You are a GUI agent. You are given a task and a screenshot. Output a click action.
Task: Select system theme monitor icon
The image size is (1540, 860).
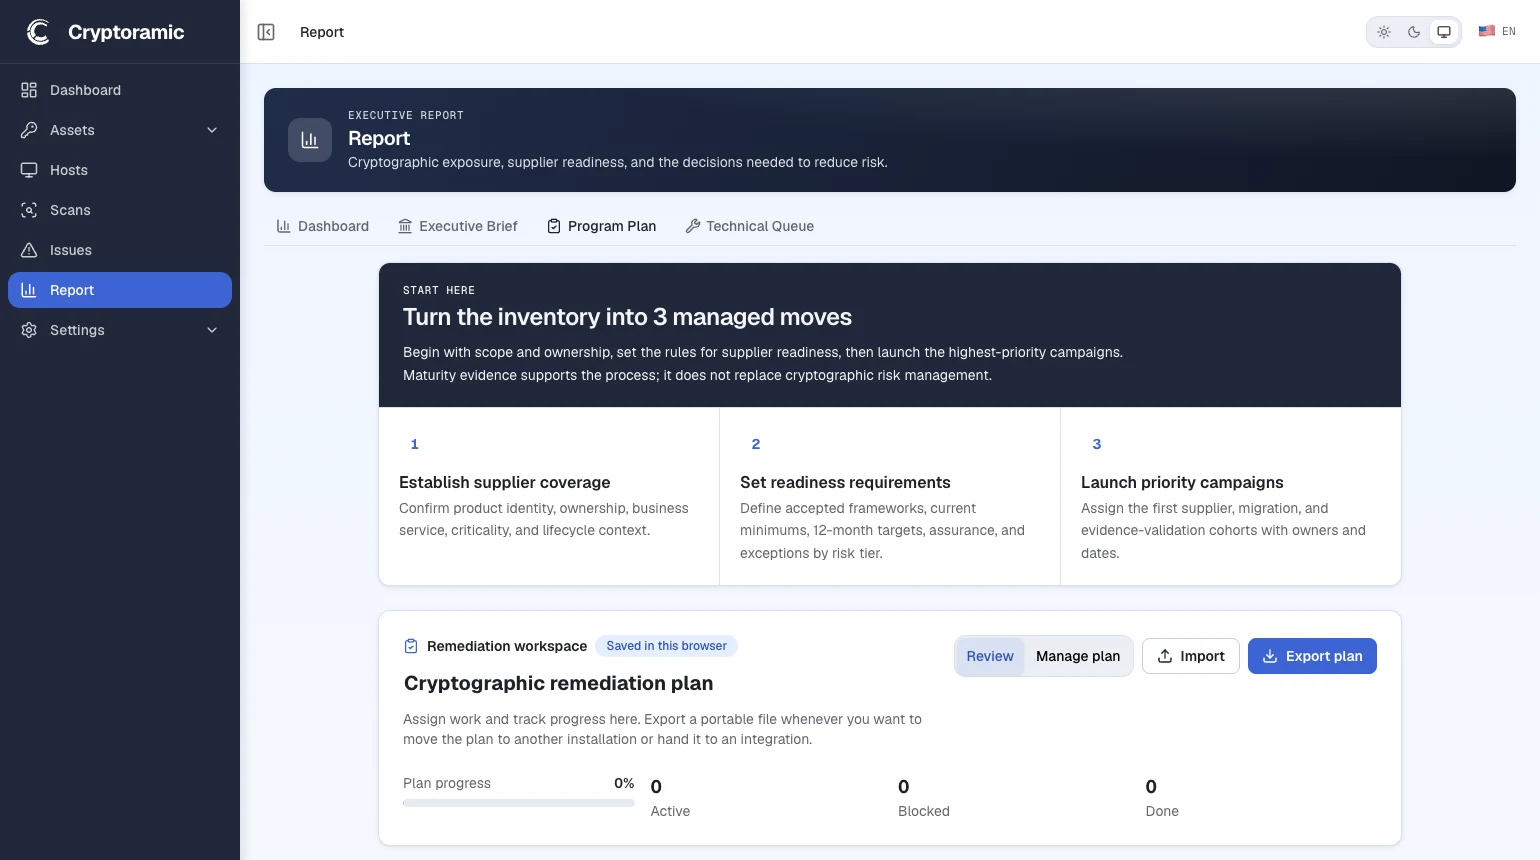click(x=1444, y=32)
